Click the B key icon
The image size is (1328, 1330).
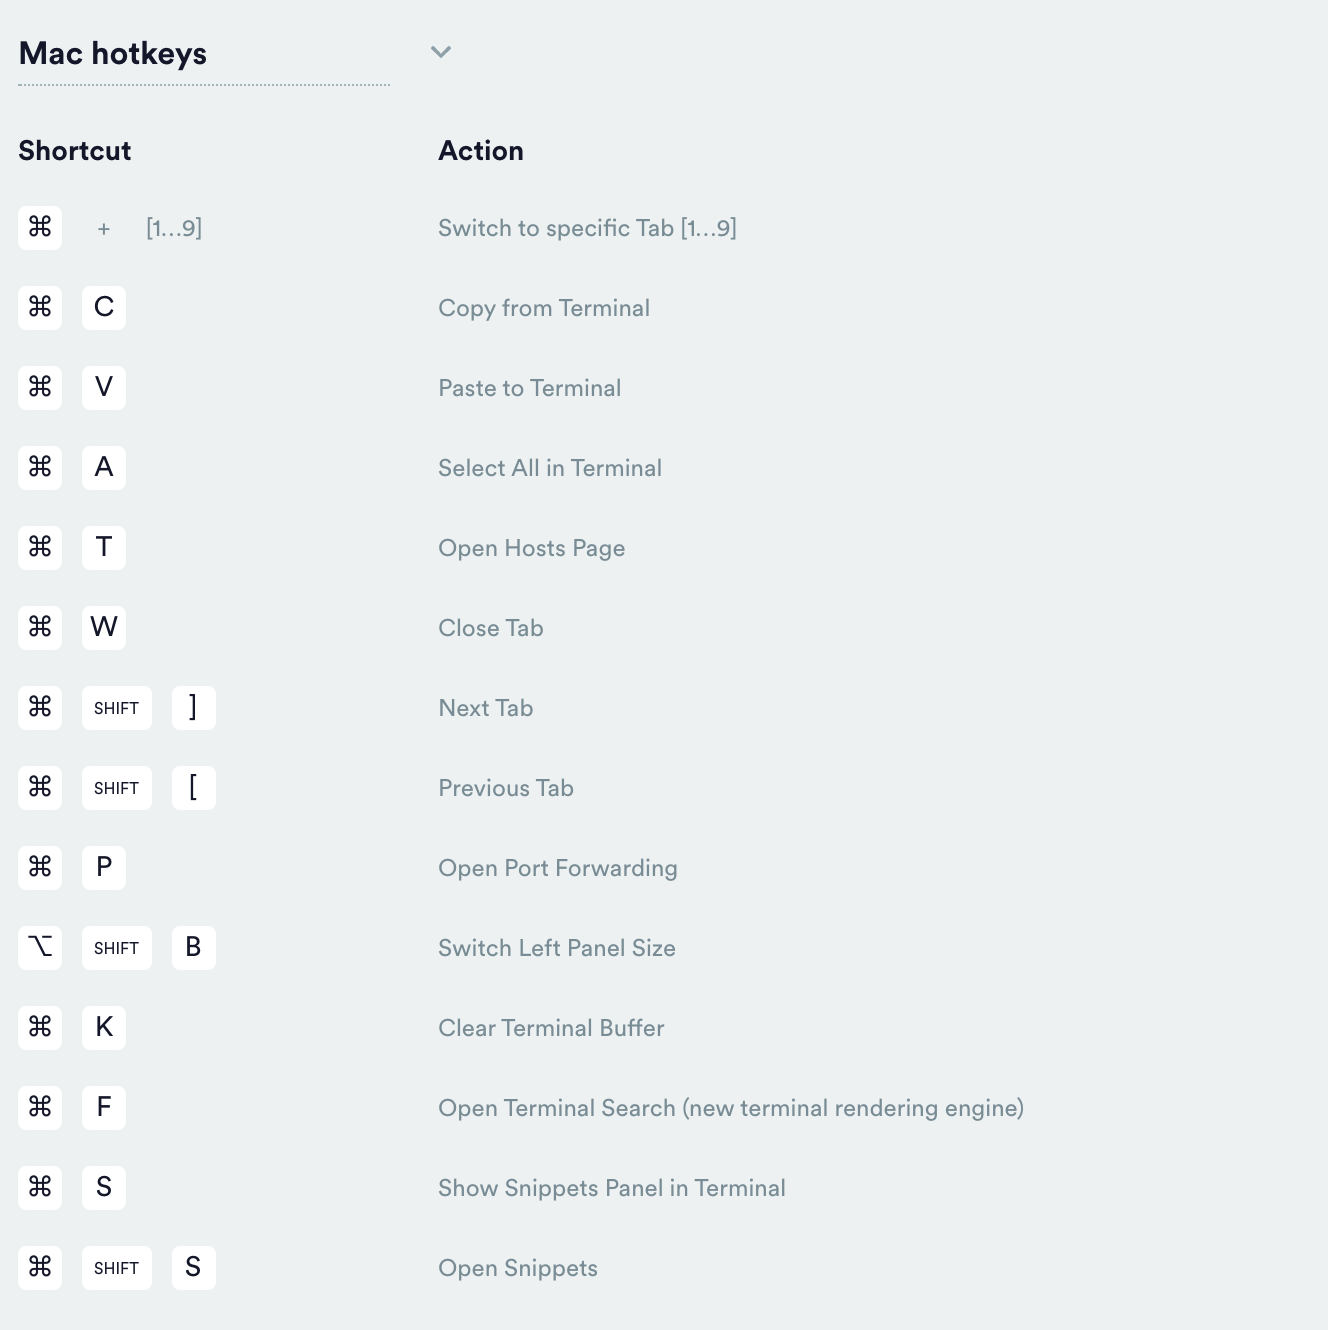coord(193,947)
